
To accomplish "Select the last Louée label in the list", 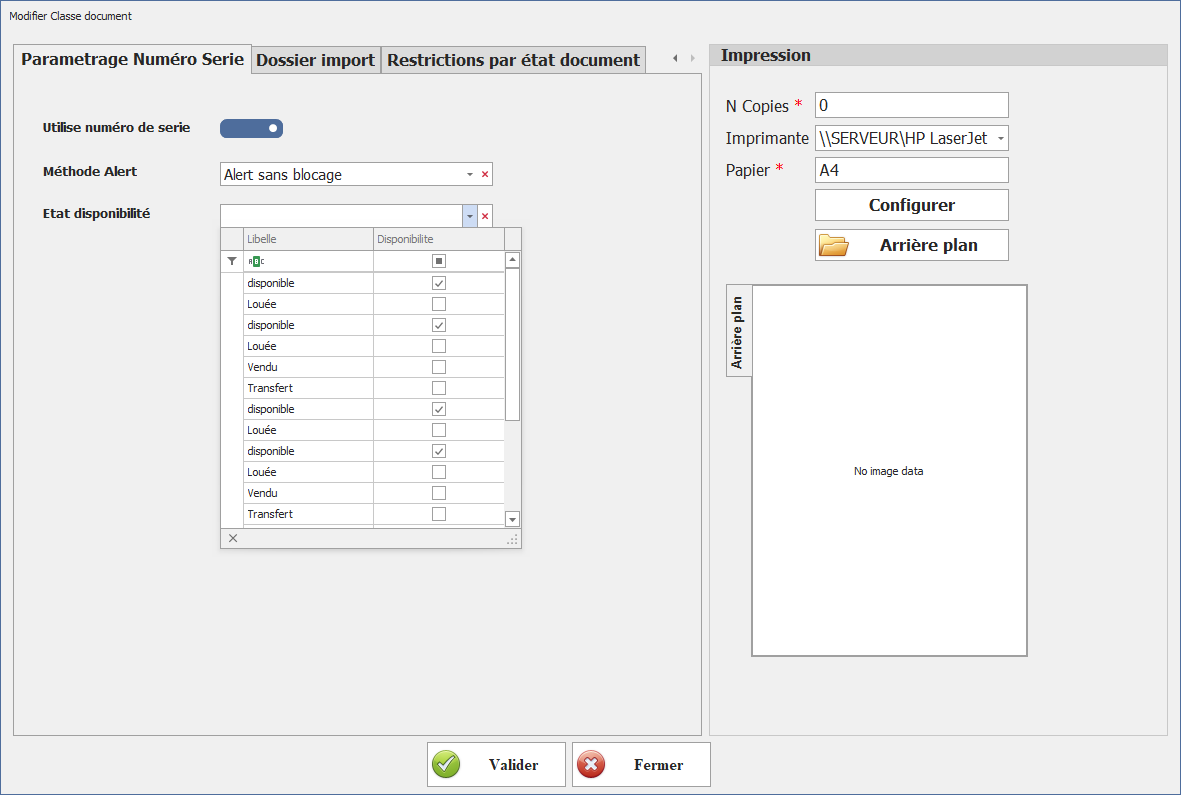I will [261, 472].
